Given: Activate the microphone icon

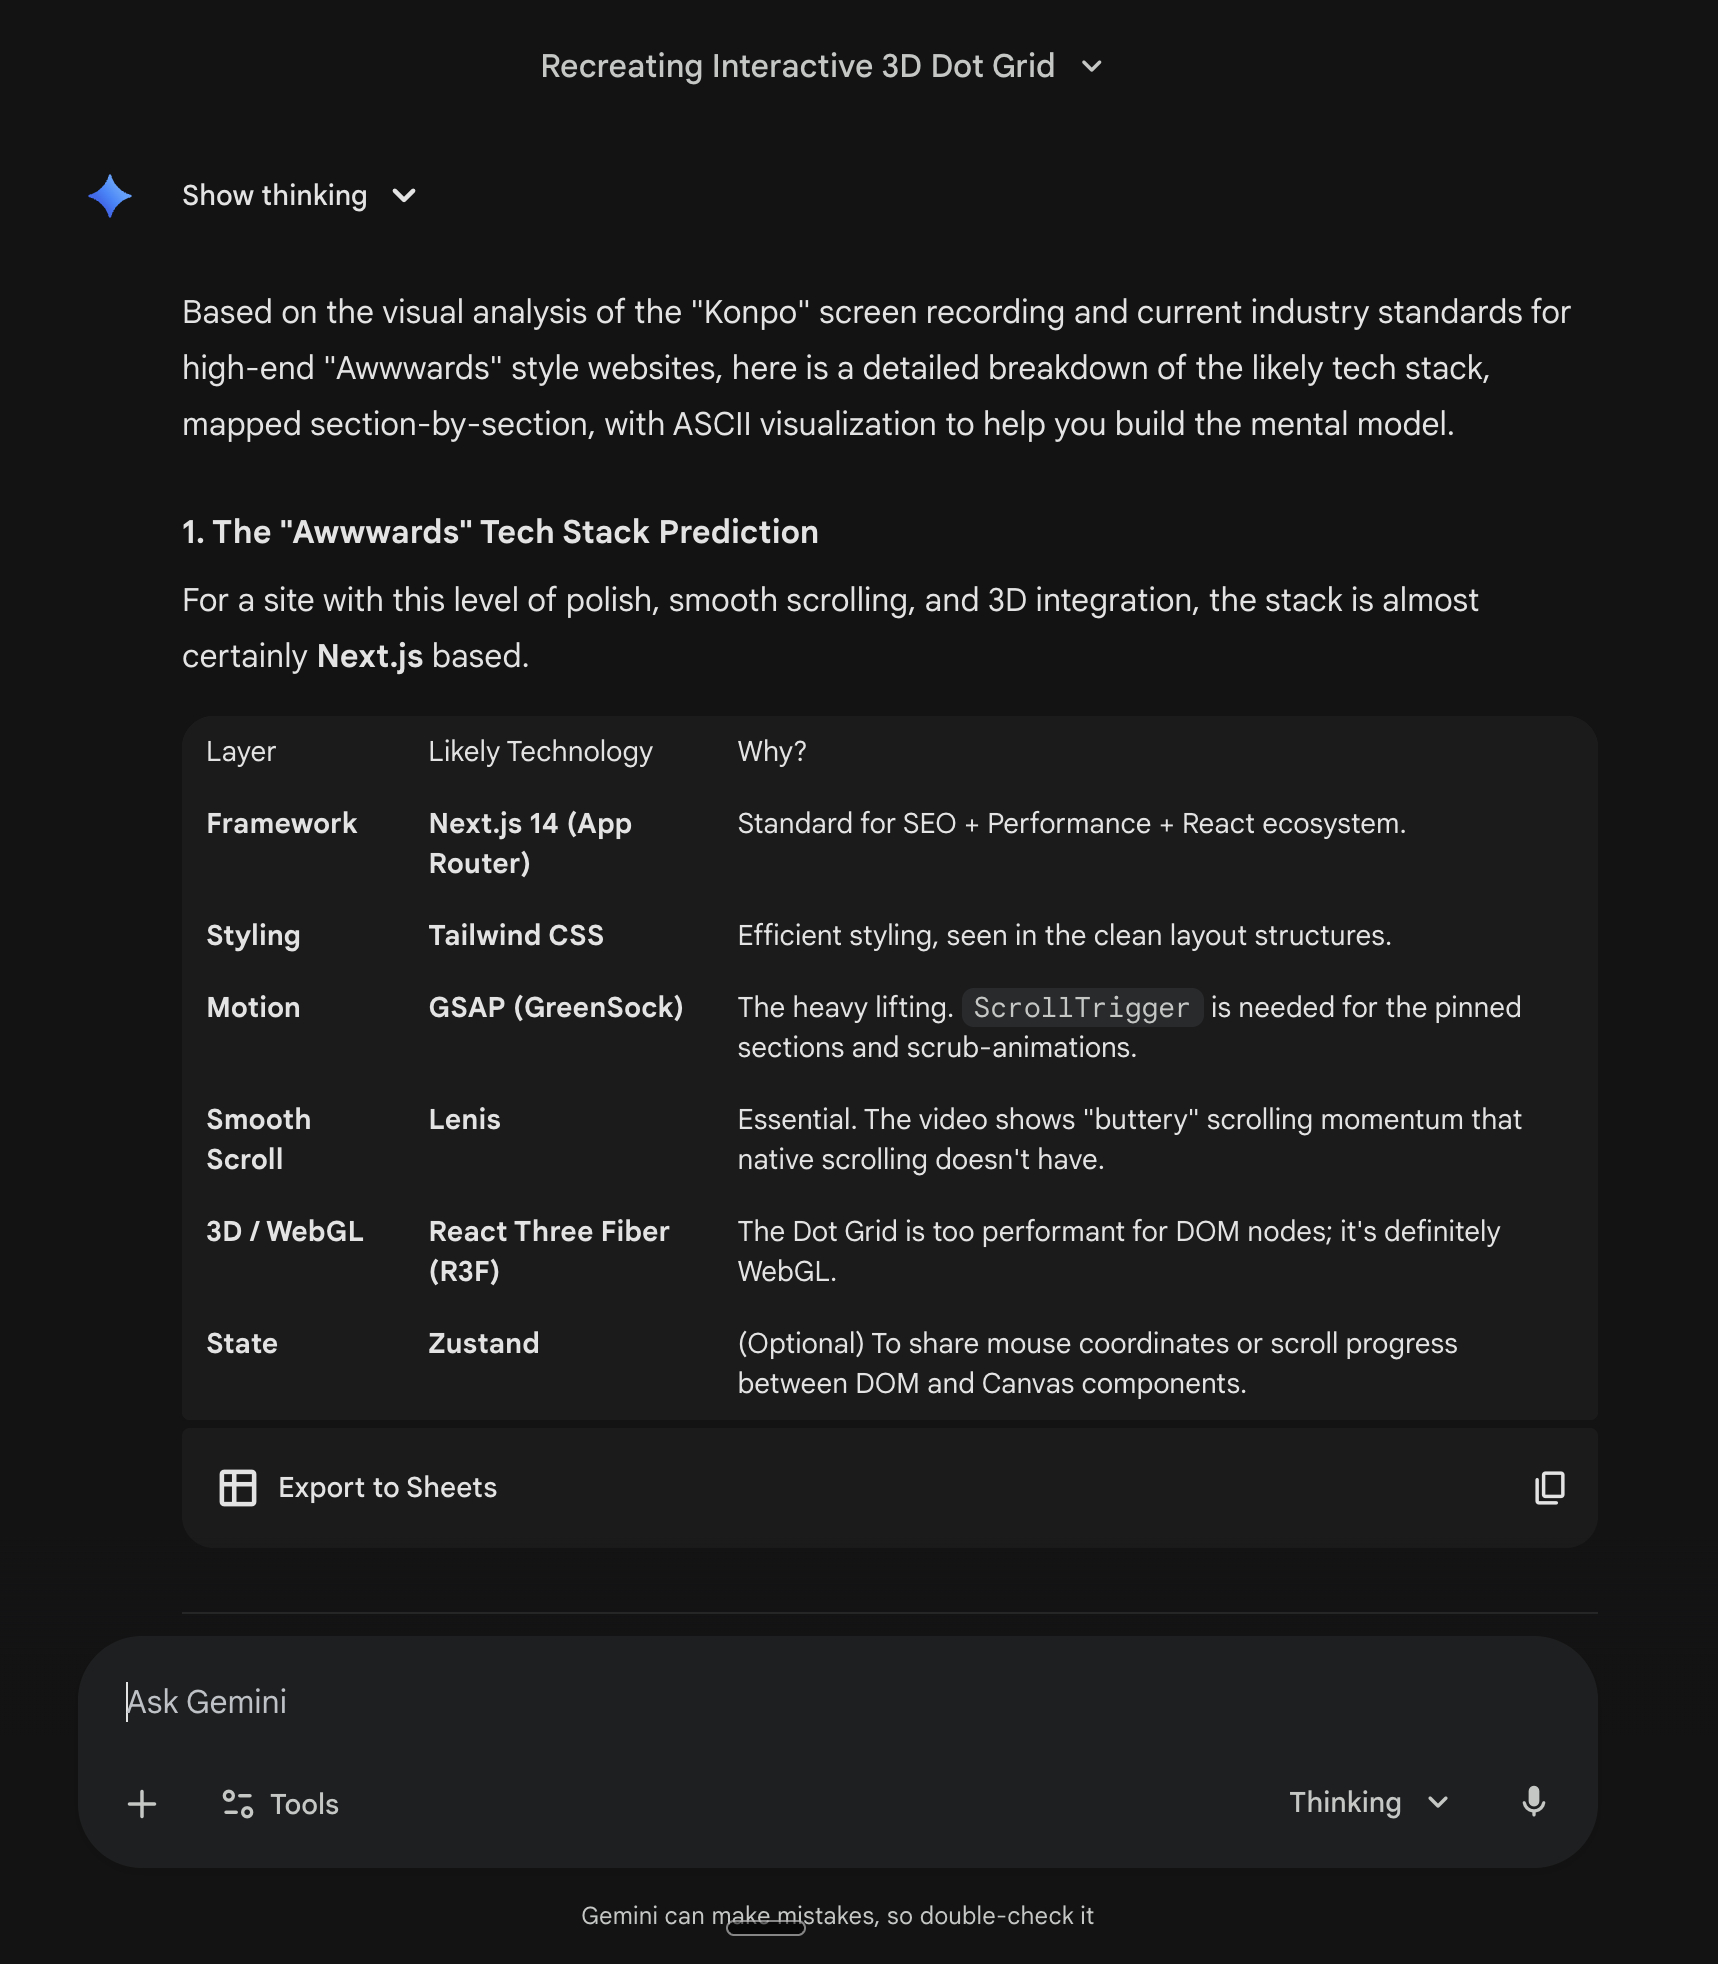Looking at the screenshot, I should click(1533, 1802).
